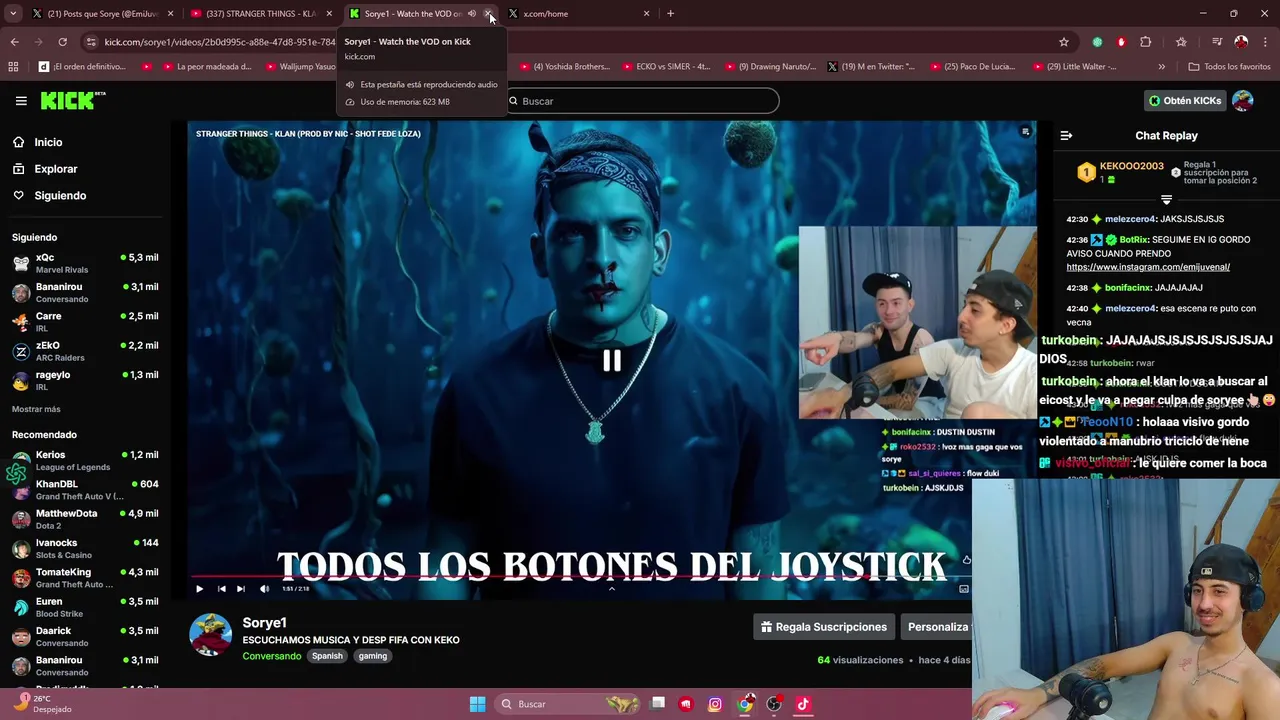Expand the bookmarks overflow chevron
Image resolution: width=1280 pixels, height=720 pixels.
coord(1161,67)
